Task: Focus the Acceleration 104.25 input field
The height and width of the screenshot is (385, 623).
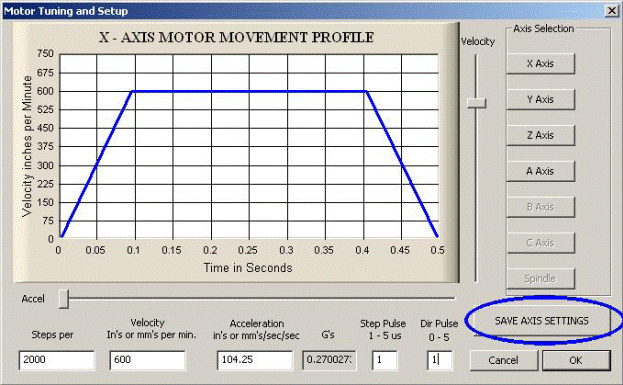Action: coord(255,360)
